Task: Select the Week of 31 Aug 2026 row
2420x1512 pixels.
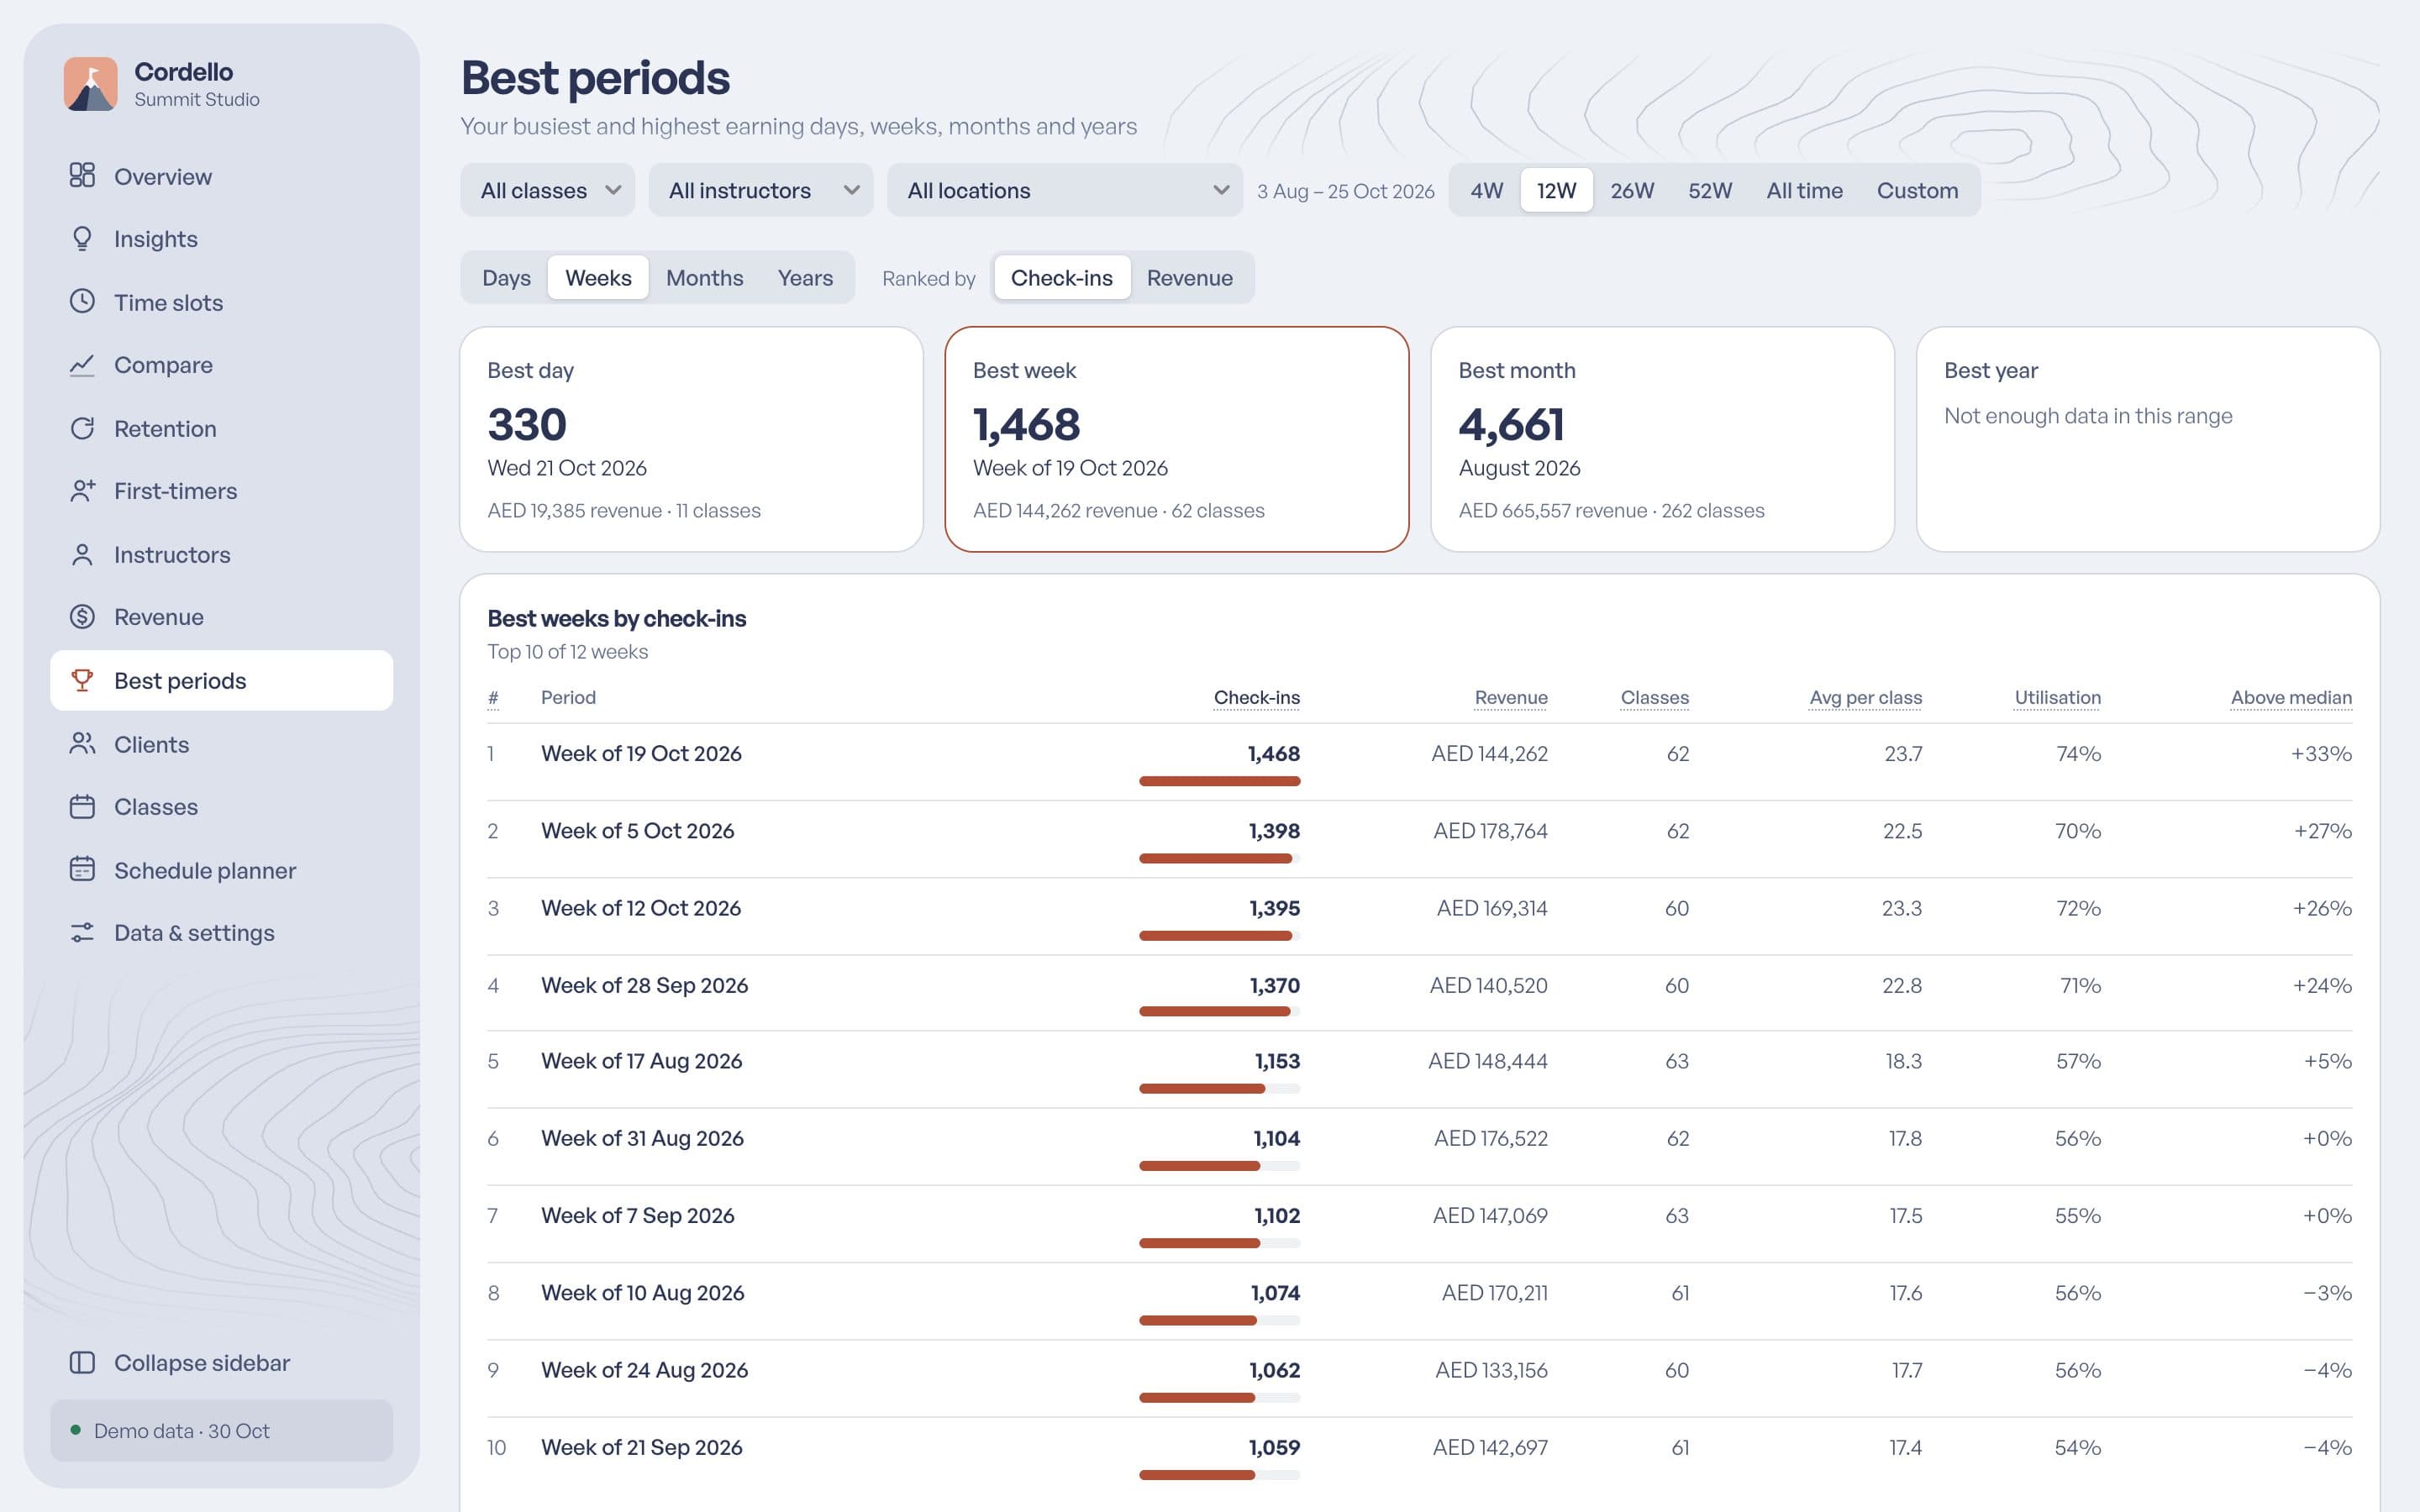Action: point(1419,1147)
